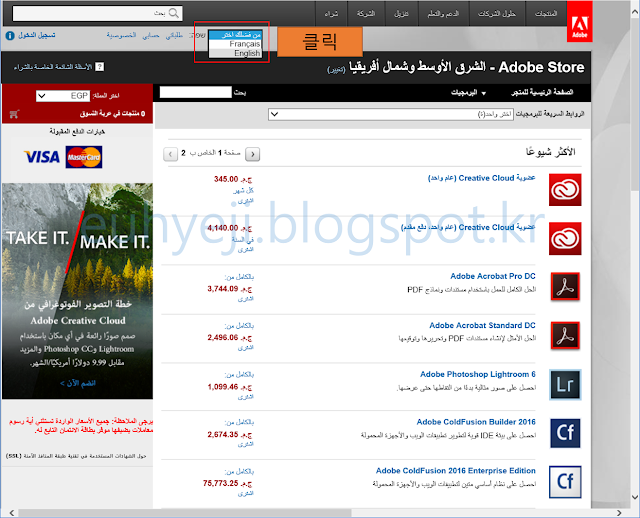Click the search magnifier icon
640x518 pixels.
pyautogui.click(x=174, y=13)
